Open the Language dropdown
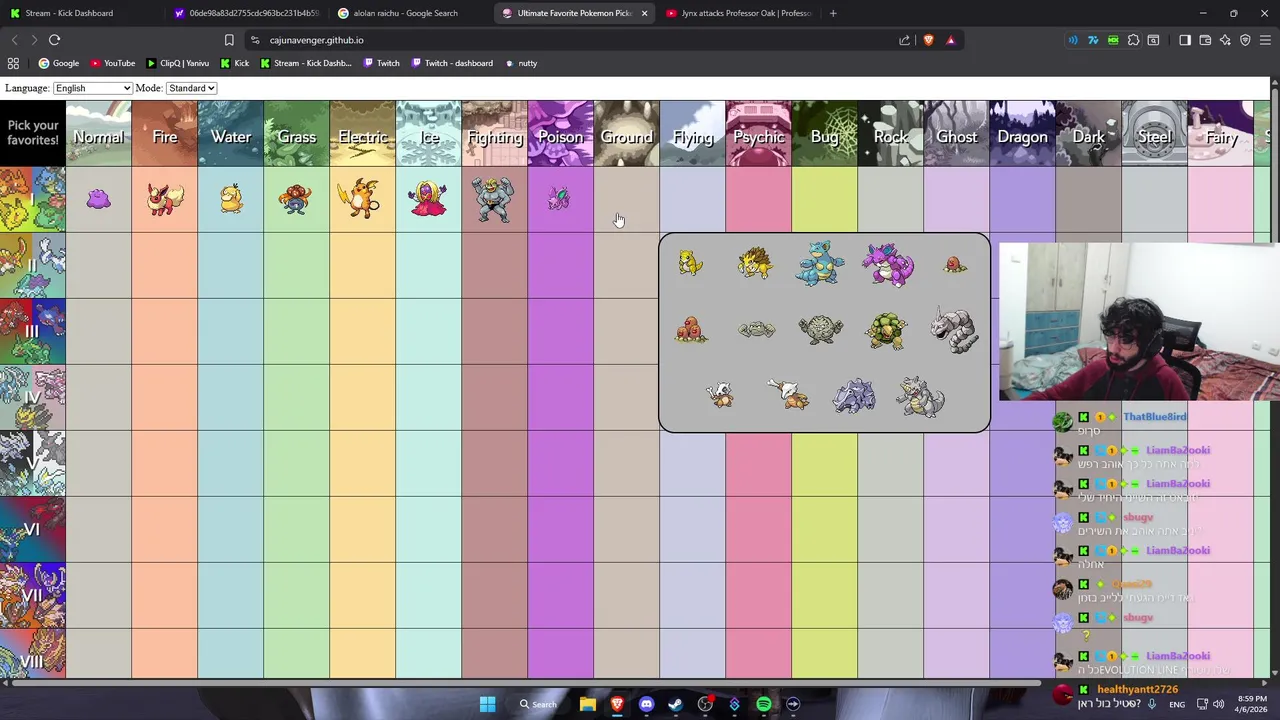This screenshot has height=720, width=1280. pyautogui.click(x=92, y=88)
